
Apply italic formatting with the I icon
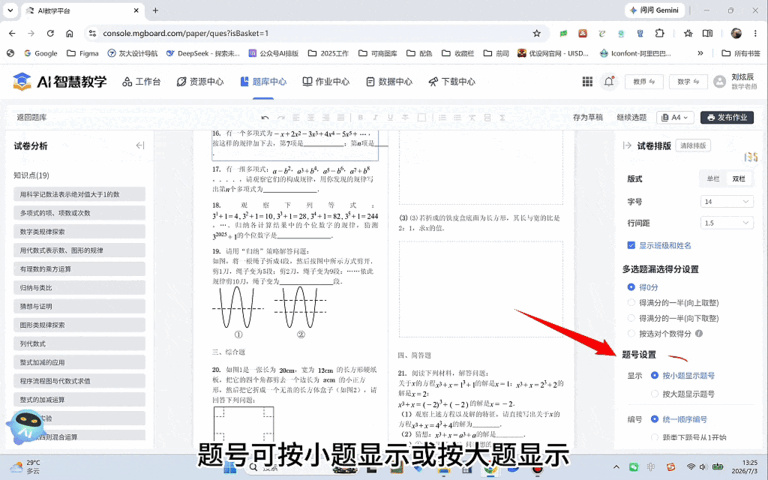pos(375,118)
